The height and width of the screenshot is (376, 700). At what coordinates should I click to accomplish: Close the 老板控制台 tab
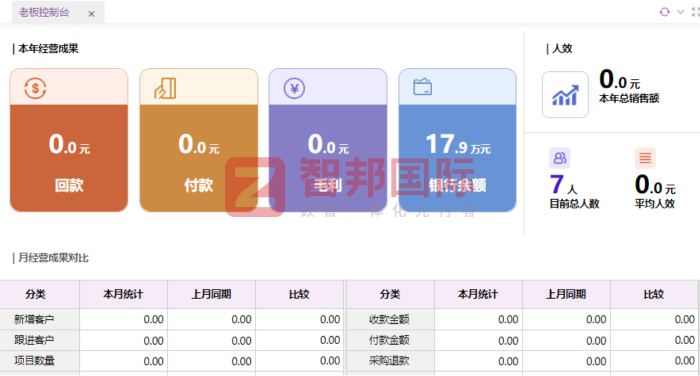coord(92,14)
